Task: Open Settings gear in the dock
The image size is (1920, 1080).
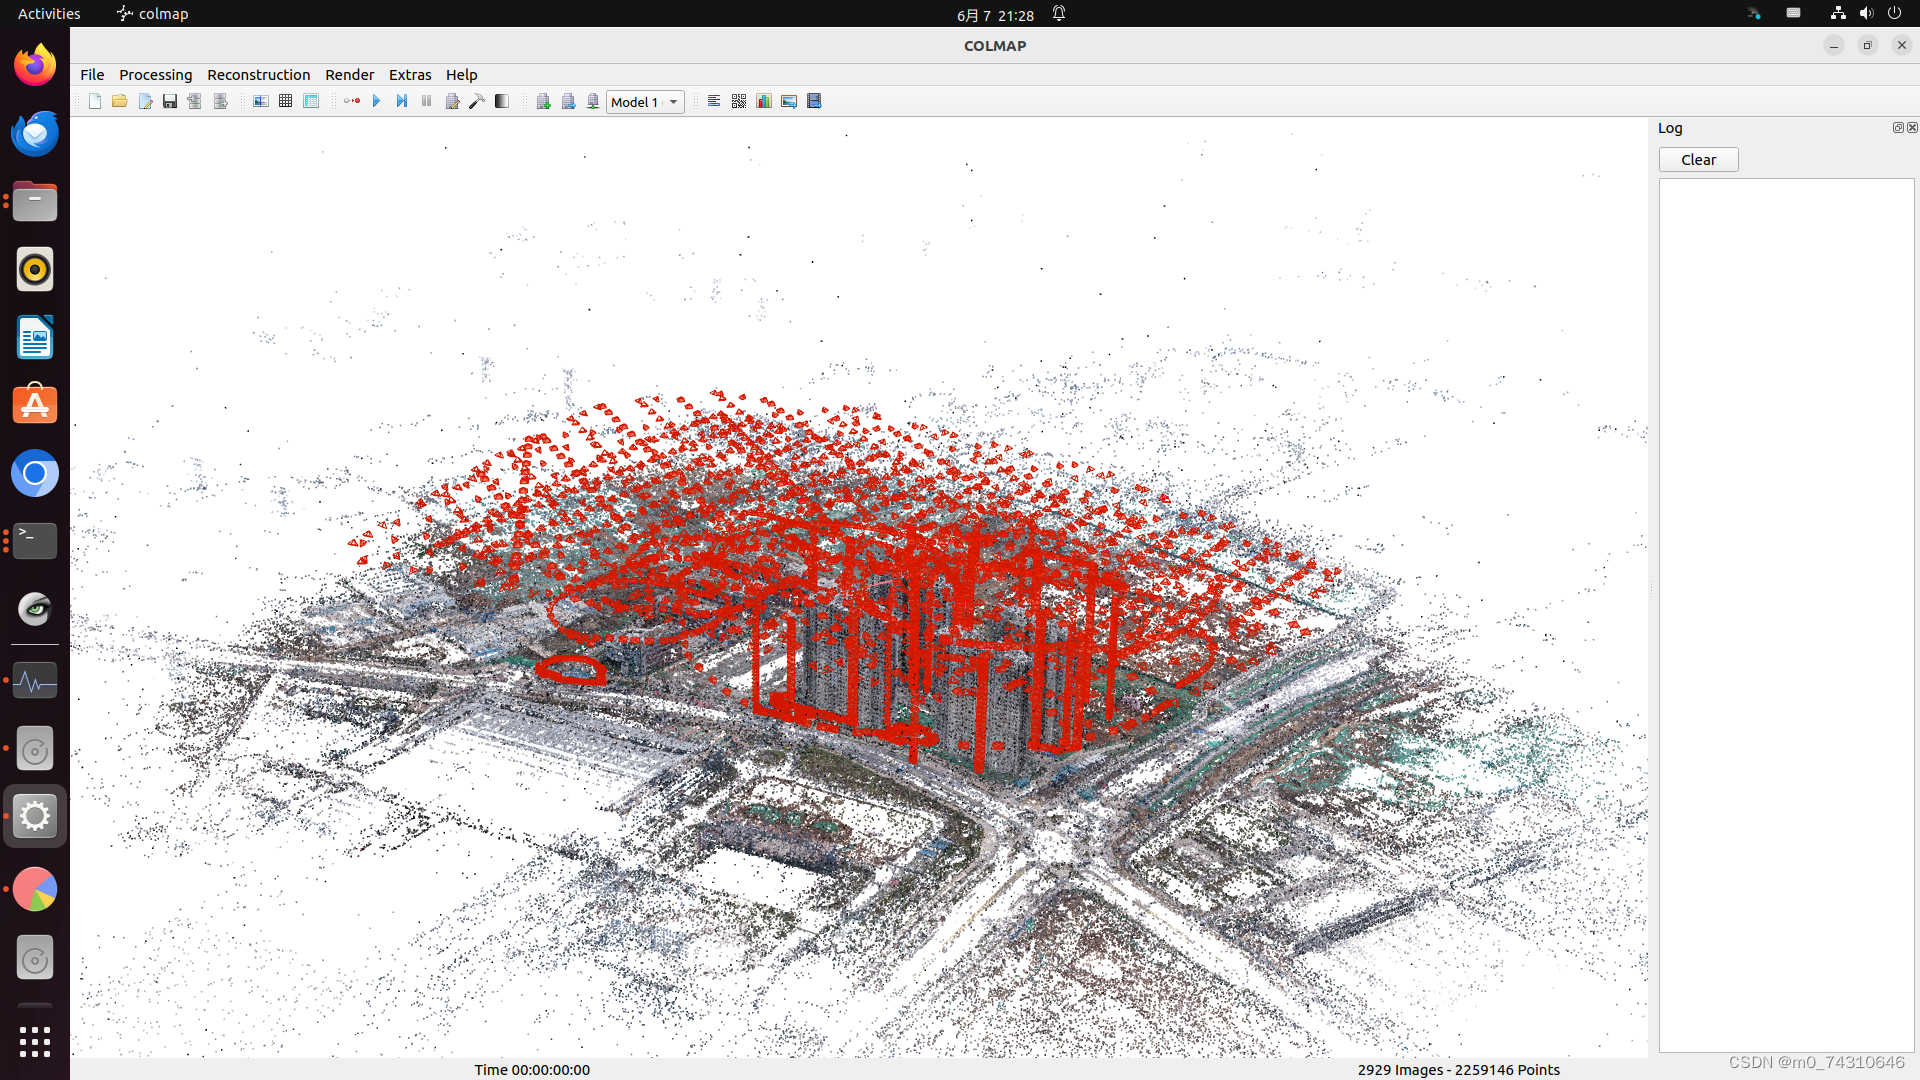Action: tap(35, 816)
